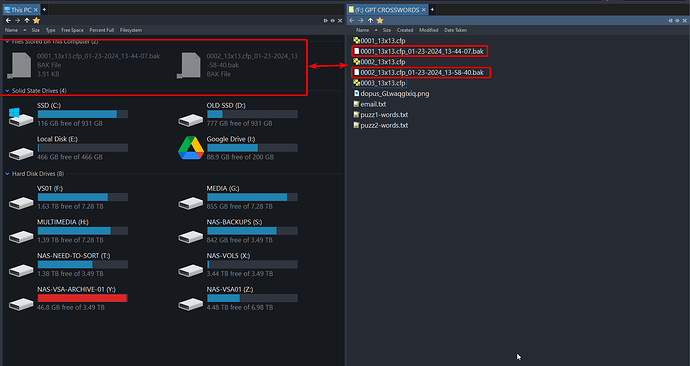
Task: Click the NAS-VSA-ARCHIVE-01 red usage bar
Action: pyautogui.click(x=82, y=298)
